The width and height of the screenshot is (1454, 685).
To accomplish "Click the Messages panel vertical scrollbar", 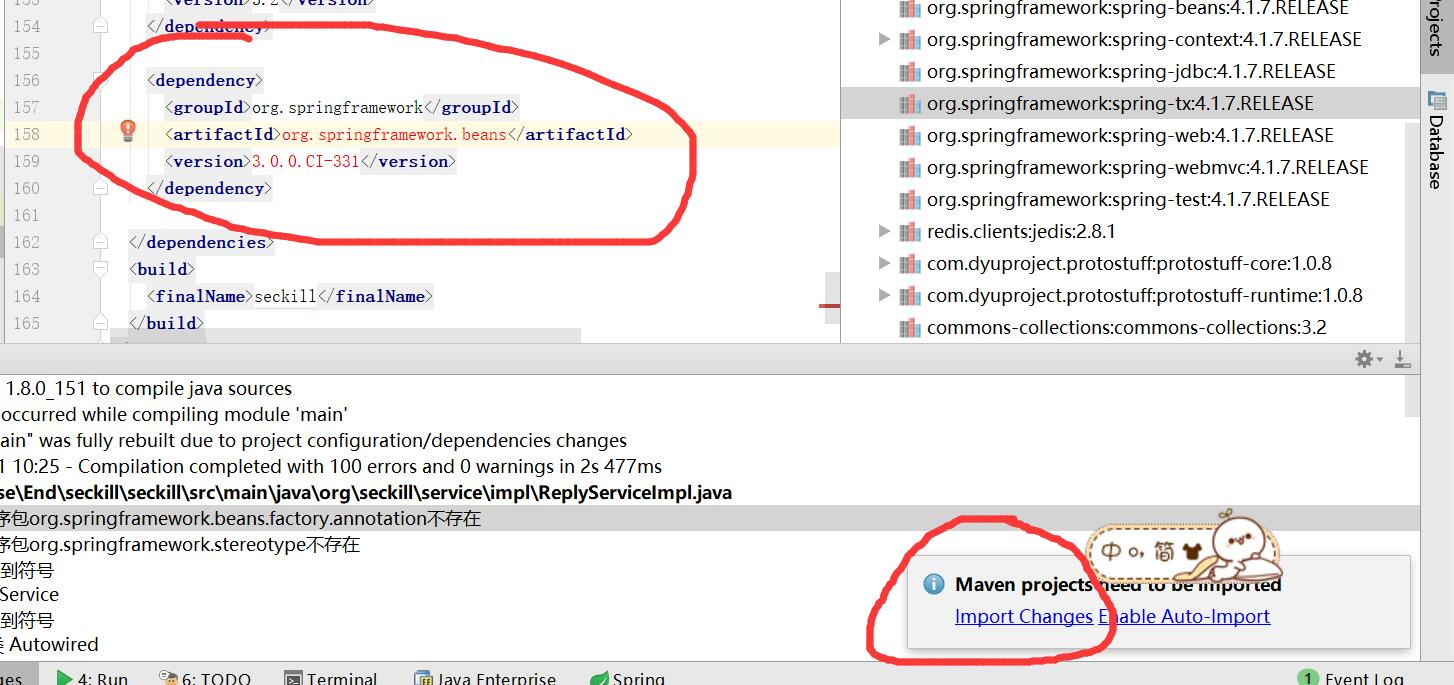I will tap(1412, 395).
